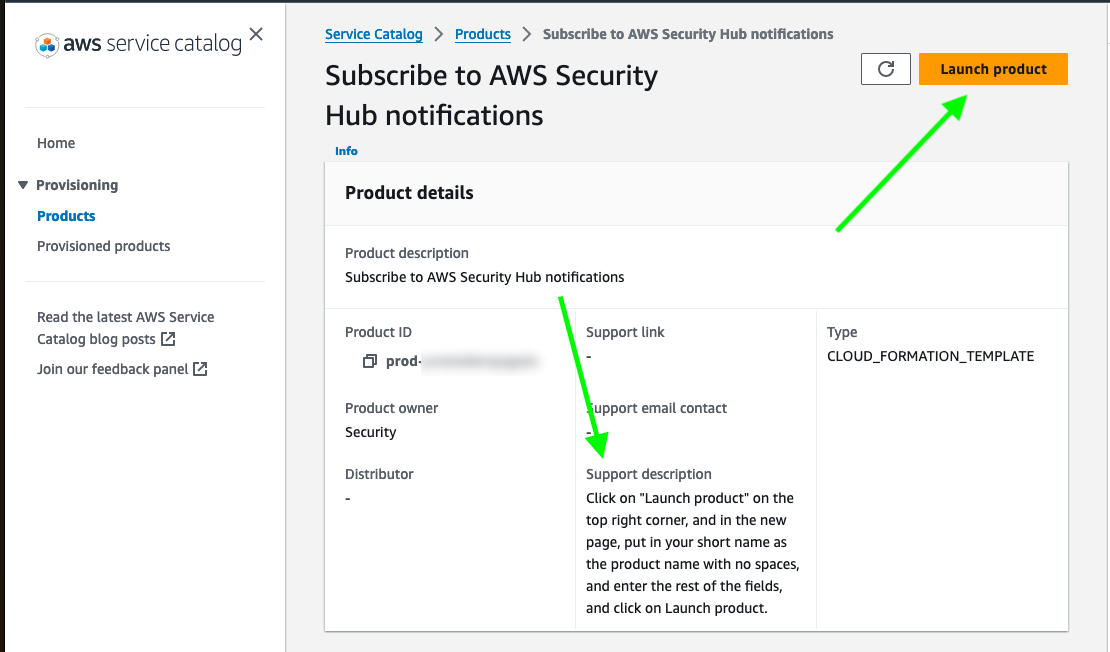Collapse the Provisioning section

tap(77, 185)
